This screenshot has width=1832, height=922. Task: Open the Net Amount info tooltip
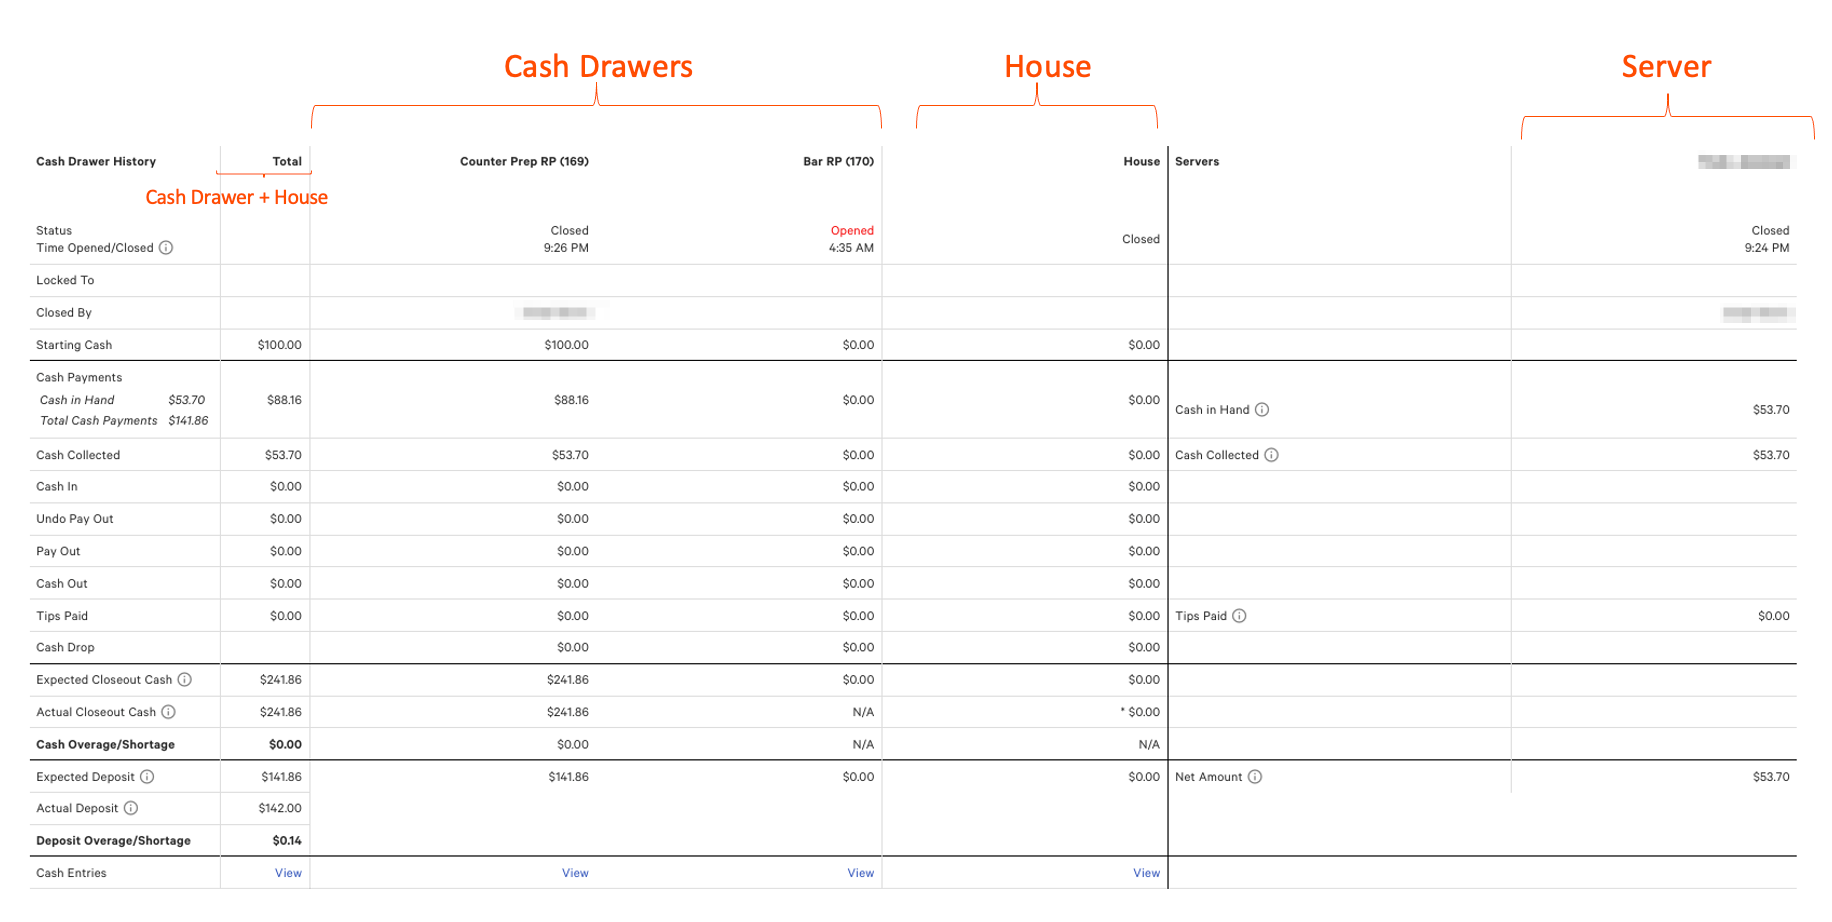pos(1257,776)
